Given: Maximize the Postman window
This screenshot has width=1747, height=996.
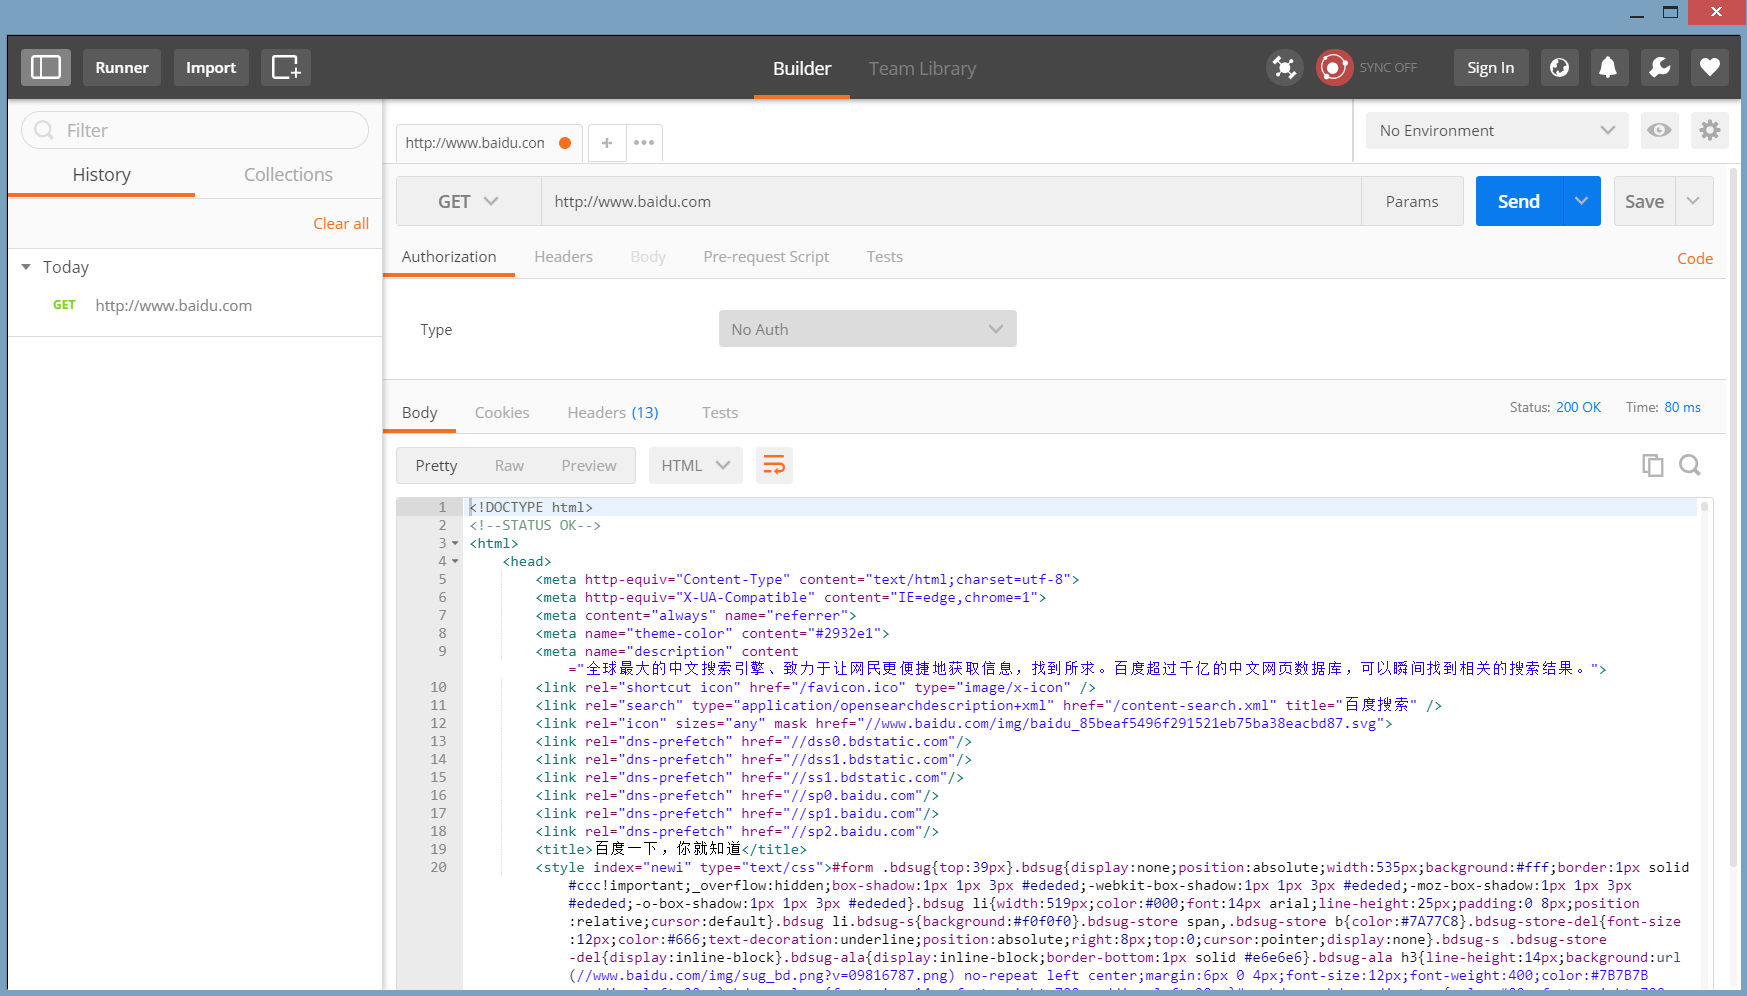Looking at the screenshot, I should [1670, 12].
